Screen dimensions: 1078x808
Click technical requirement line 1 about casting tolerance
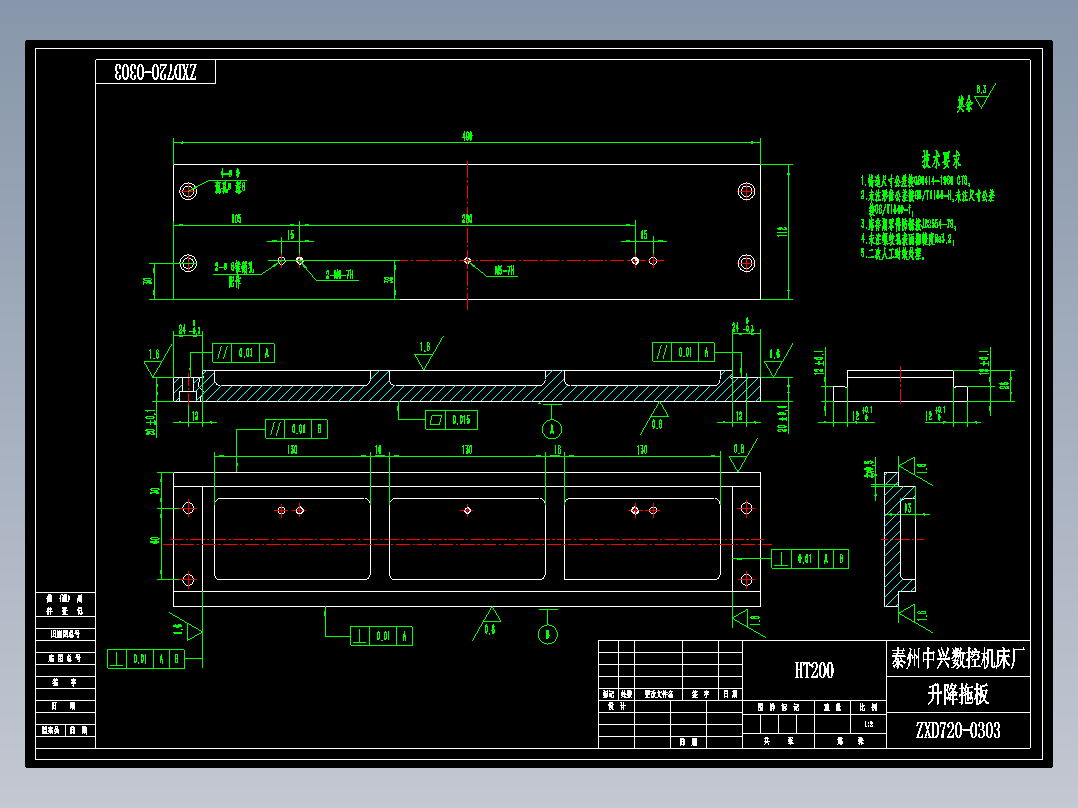[x=916, y=181]
